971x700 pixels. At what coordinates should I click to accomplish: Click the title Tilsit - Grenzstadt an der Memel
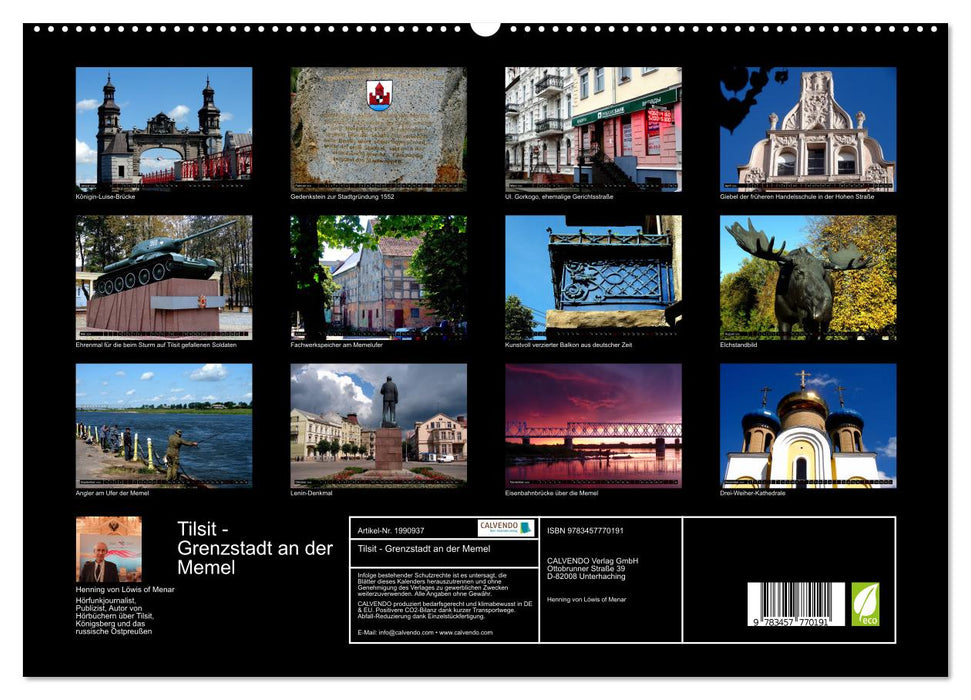click(248, 547)
